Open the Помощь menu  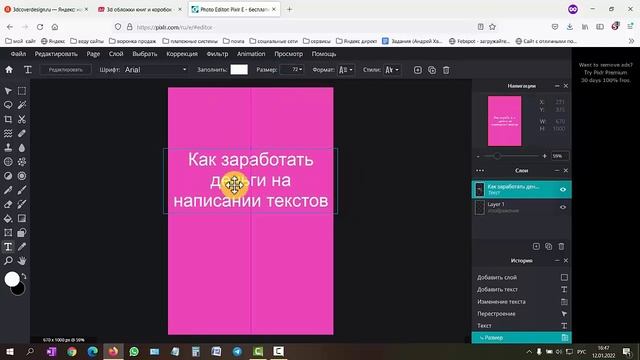(x=324, y=54)
